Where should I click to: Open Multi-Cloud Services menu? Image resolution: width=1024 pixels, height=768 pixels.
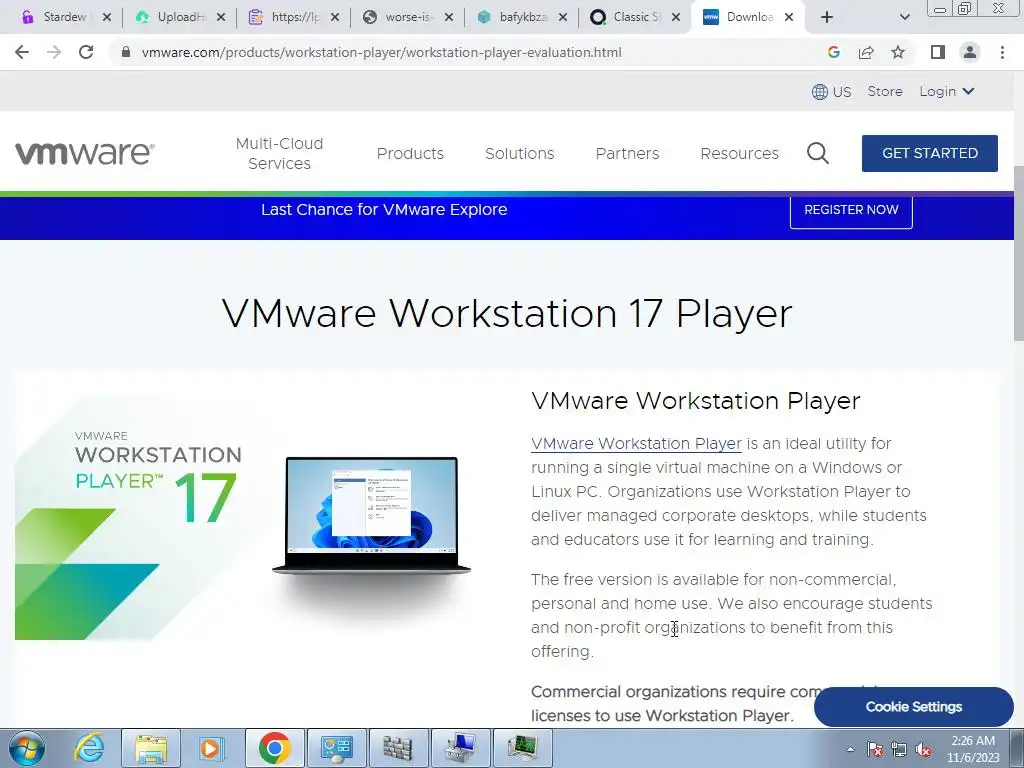click(280, 153)
